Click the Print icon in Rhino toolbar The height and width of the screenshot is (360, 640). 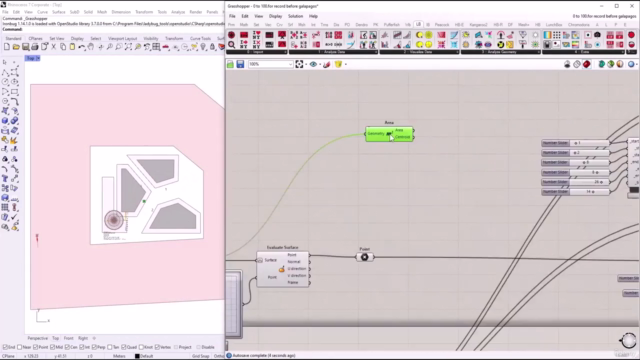point(35,47)
